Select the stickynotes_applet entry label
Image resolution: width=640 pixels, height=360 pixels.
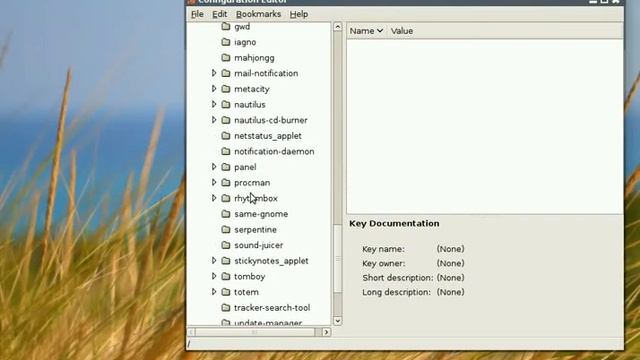pos(271,261)
